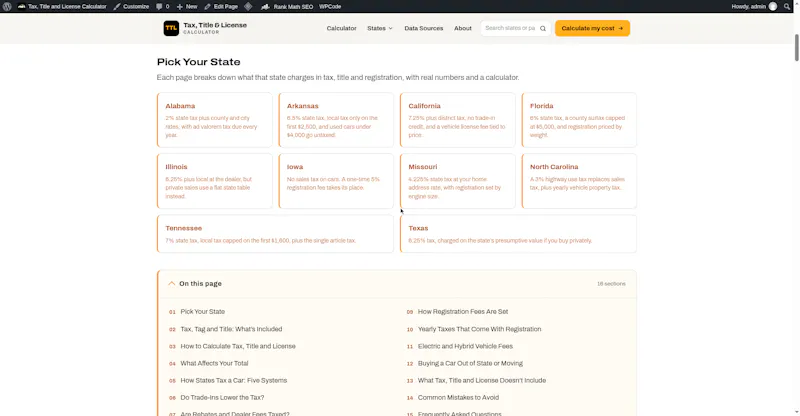This screenshot has width=800, height=416.
Task: Click the Pick Your State heading
Action: pyautogui.click(x=198, y=62)
